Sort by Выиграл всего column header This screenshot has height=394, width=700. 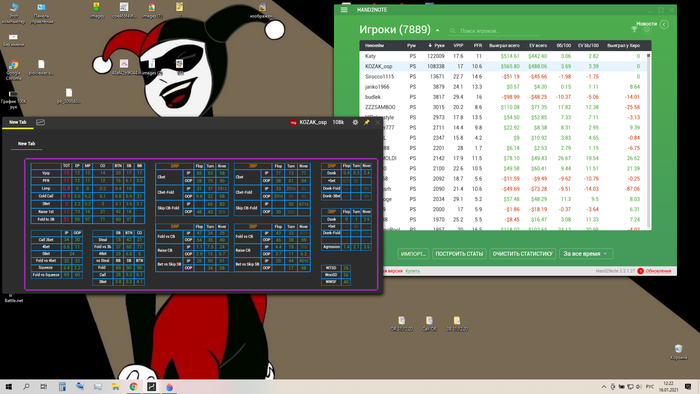[x=504, y=46]
